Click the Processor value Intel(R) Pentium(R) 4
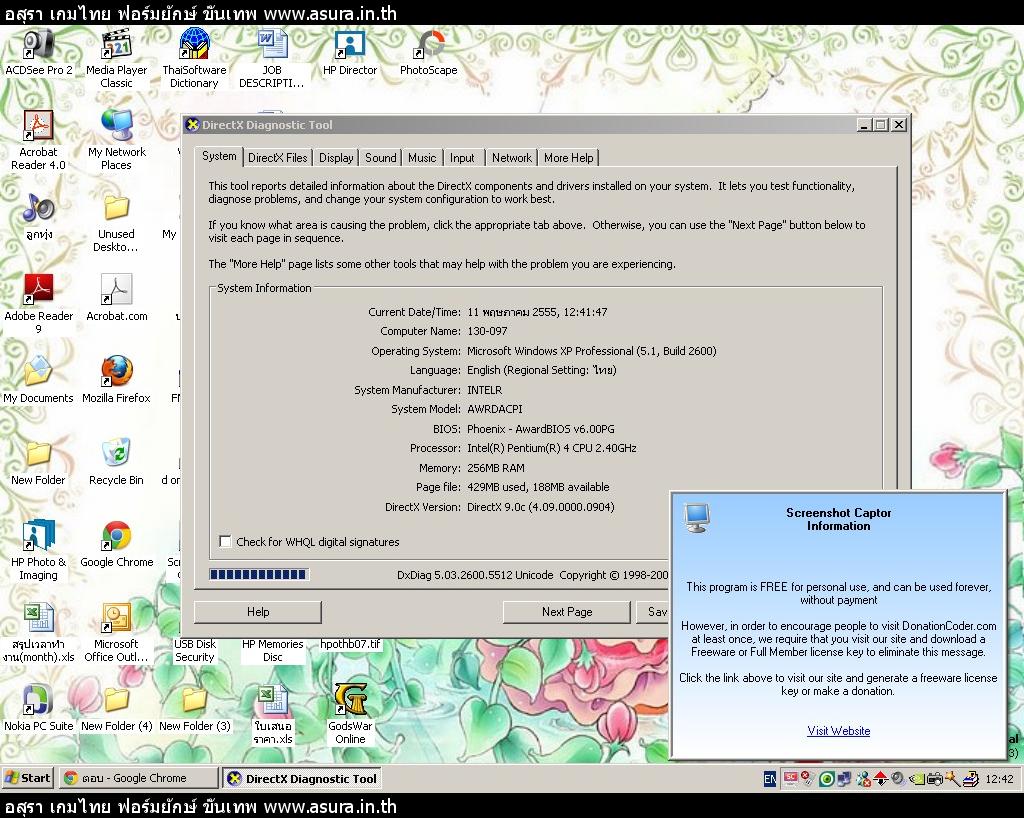Screen dimensions: 1024x818 pyautogui.click(x=552, y=448)
